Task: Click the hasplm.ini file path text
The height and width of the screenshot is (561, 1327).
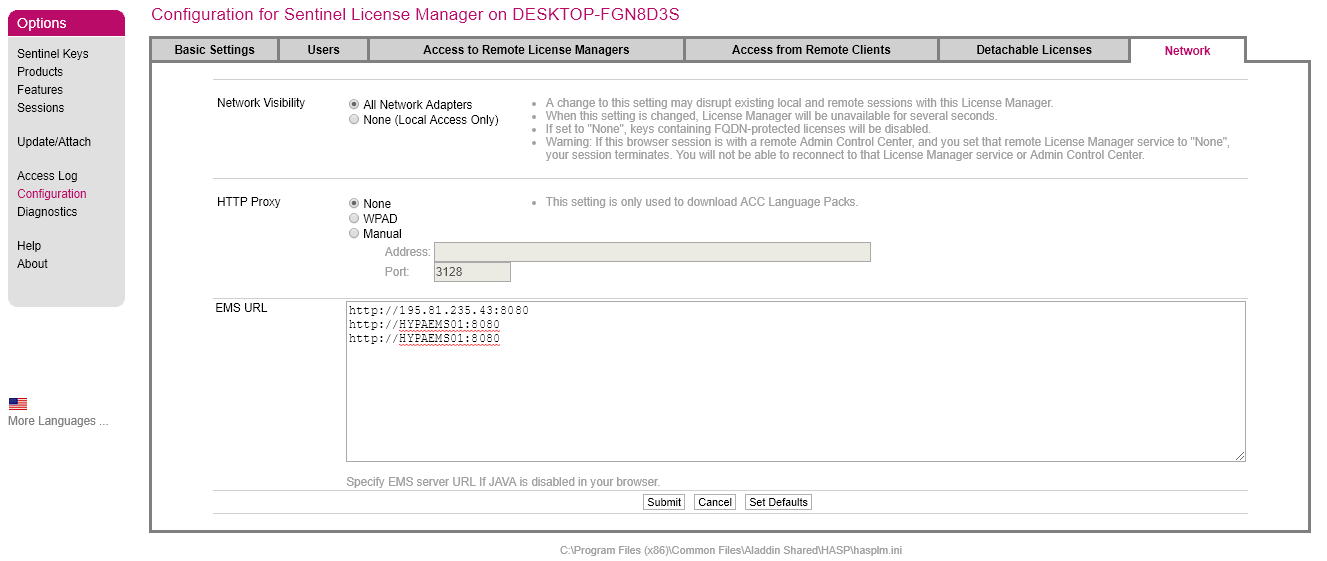Action: coord(731,551)
